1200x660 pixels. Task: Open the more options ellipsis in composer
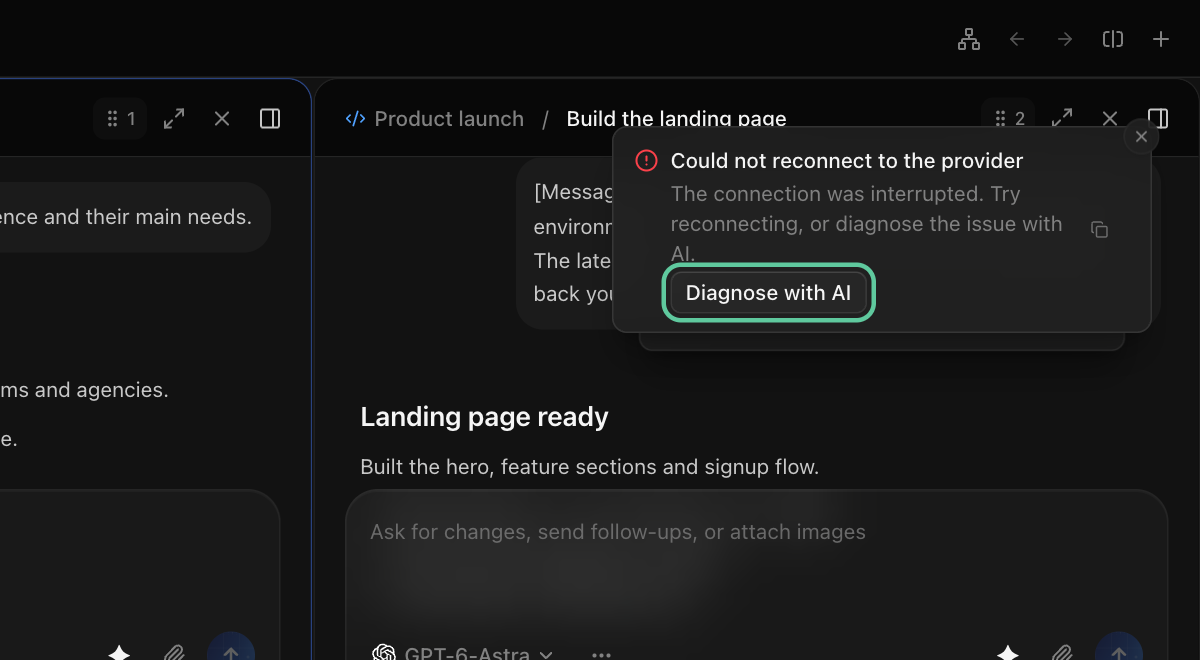click(601, 655)
